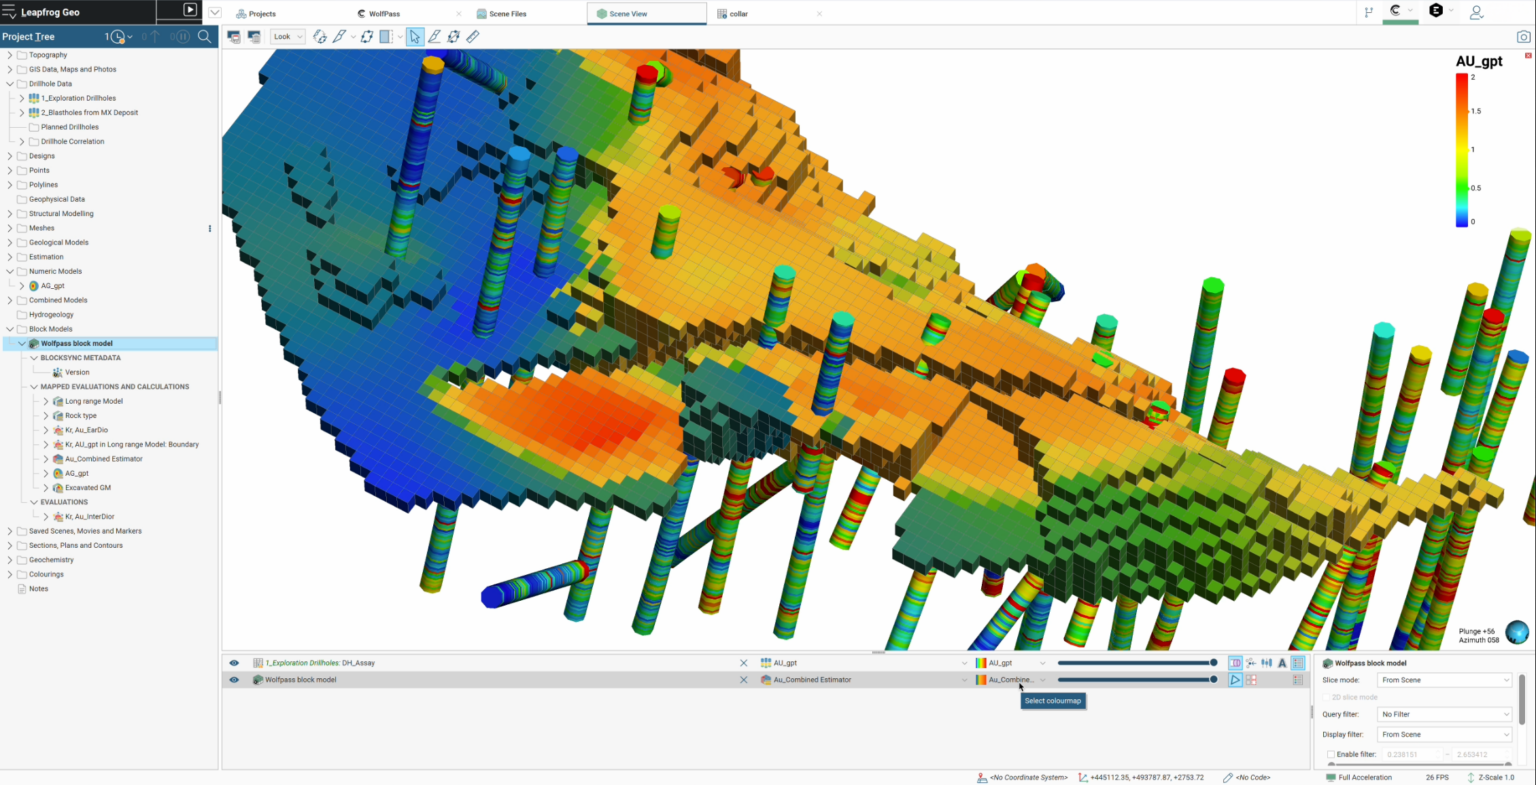Select the arrow selection tool in the toolbar
This screenshot has height=785, width=1536.
click(415, 36)
